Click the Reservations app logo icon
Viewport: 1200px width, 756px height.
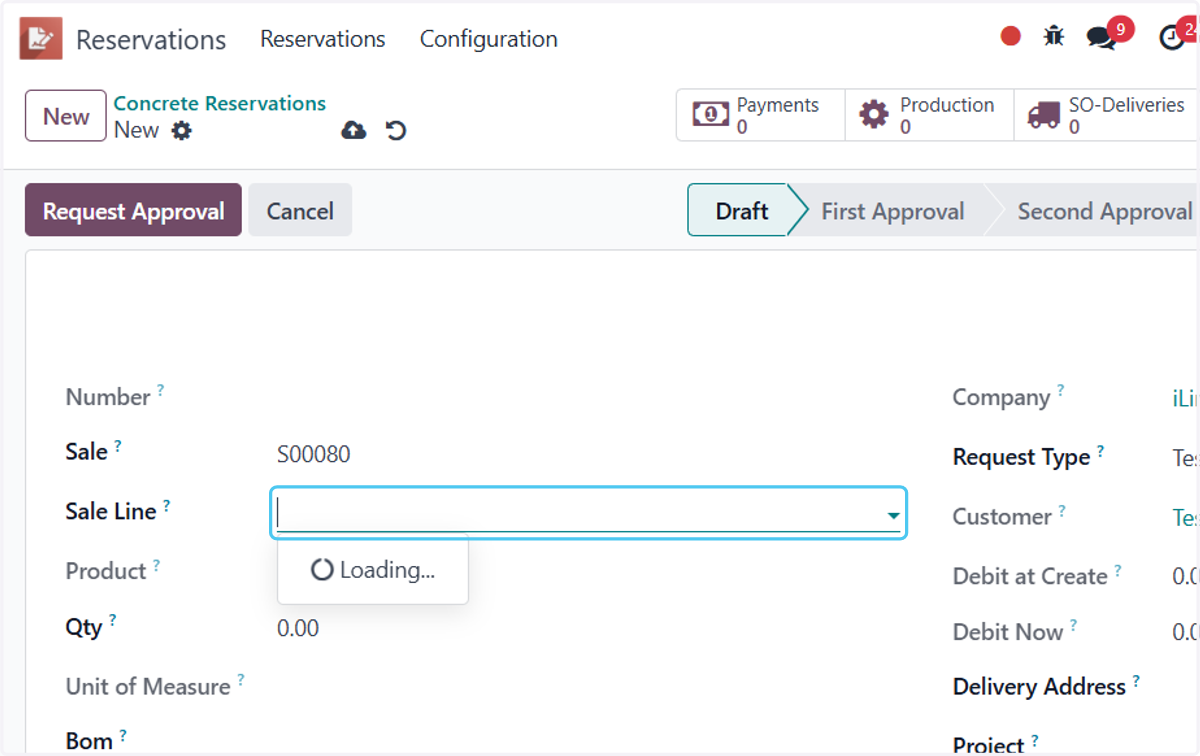coord(41,39)
